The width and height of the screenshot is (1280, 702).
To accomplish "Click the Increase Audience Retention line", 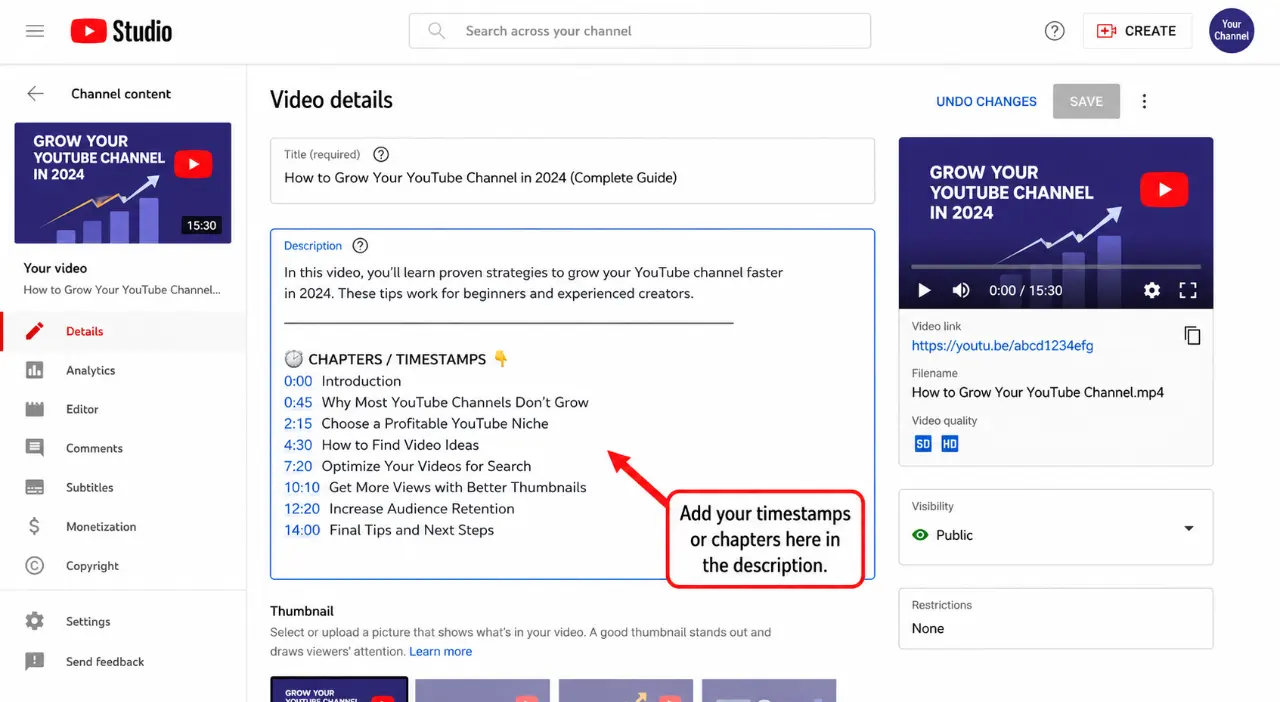I will [421, 508].
